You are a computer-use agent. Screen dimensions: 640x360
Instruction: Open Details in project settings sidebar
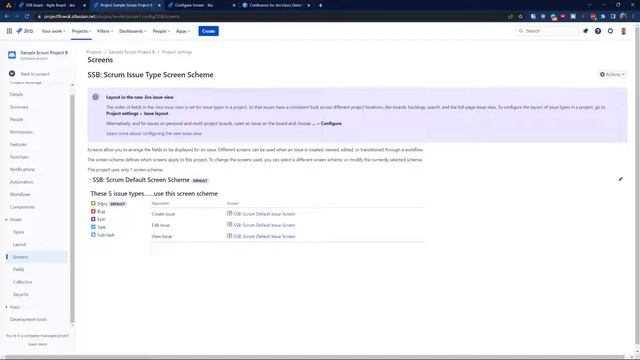click(x=16, y=94)
